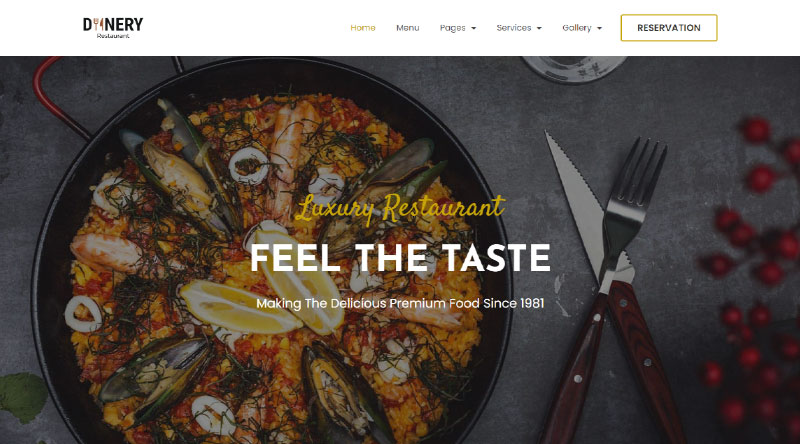Expand the Gallery dropdown caret

point(599,28)
